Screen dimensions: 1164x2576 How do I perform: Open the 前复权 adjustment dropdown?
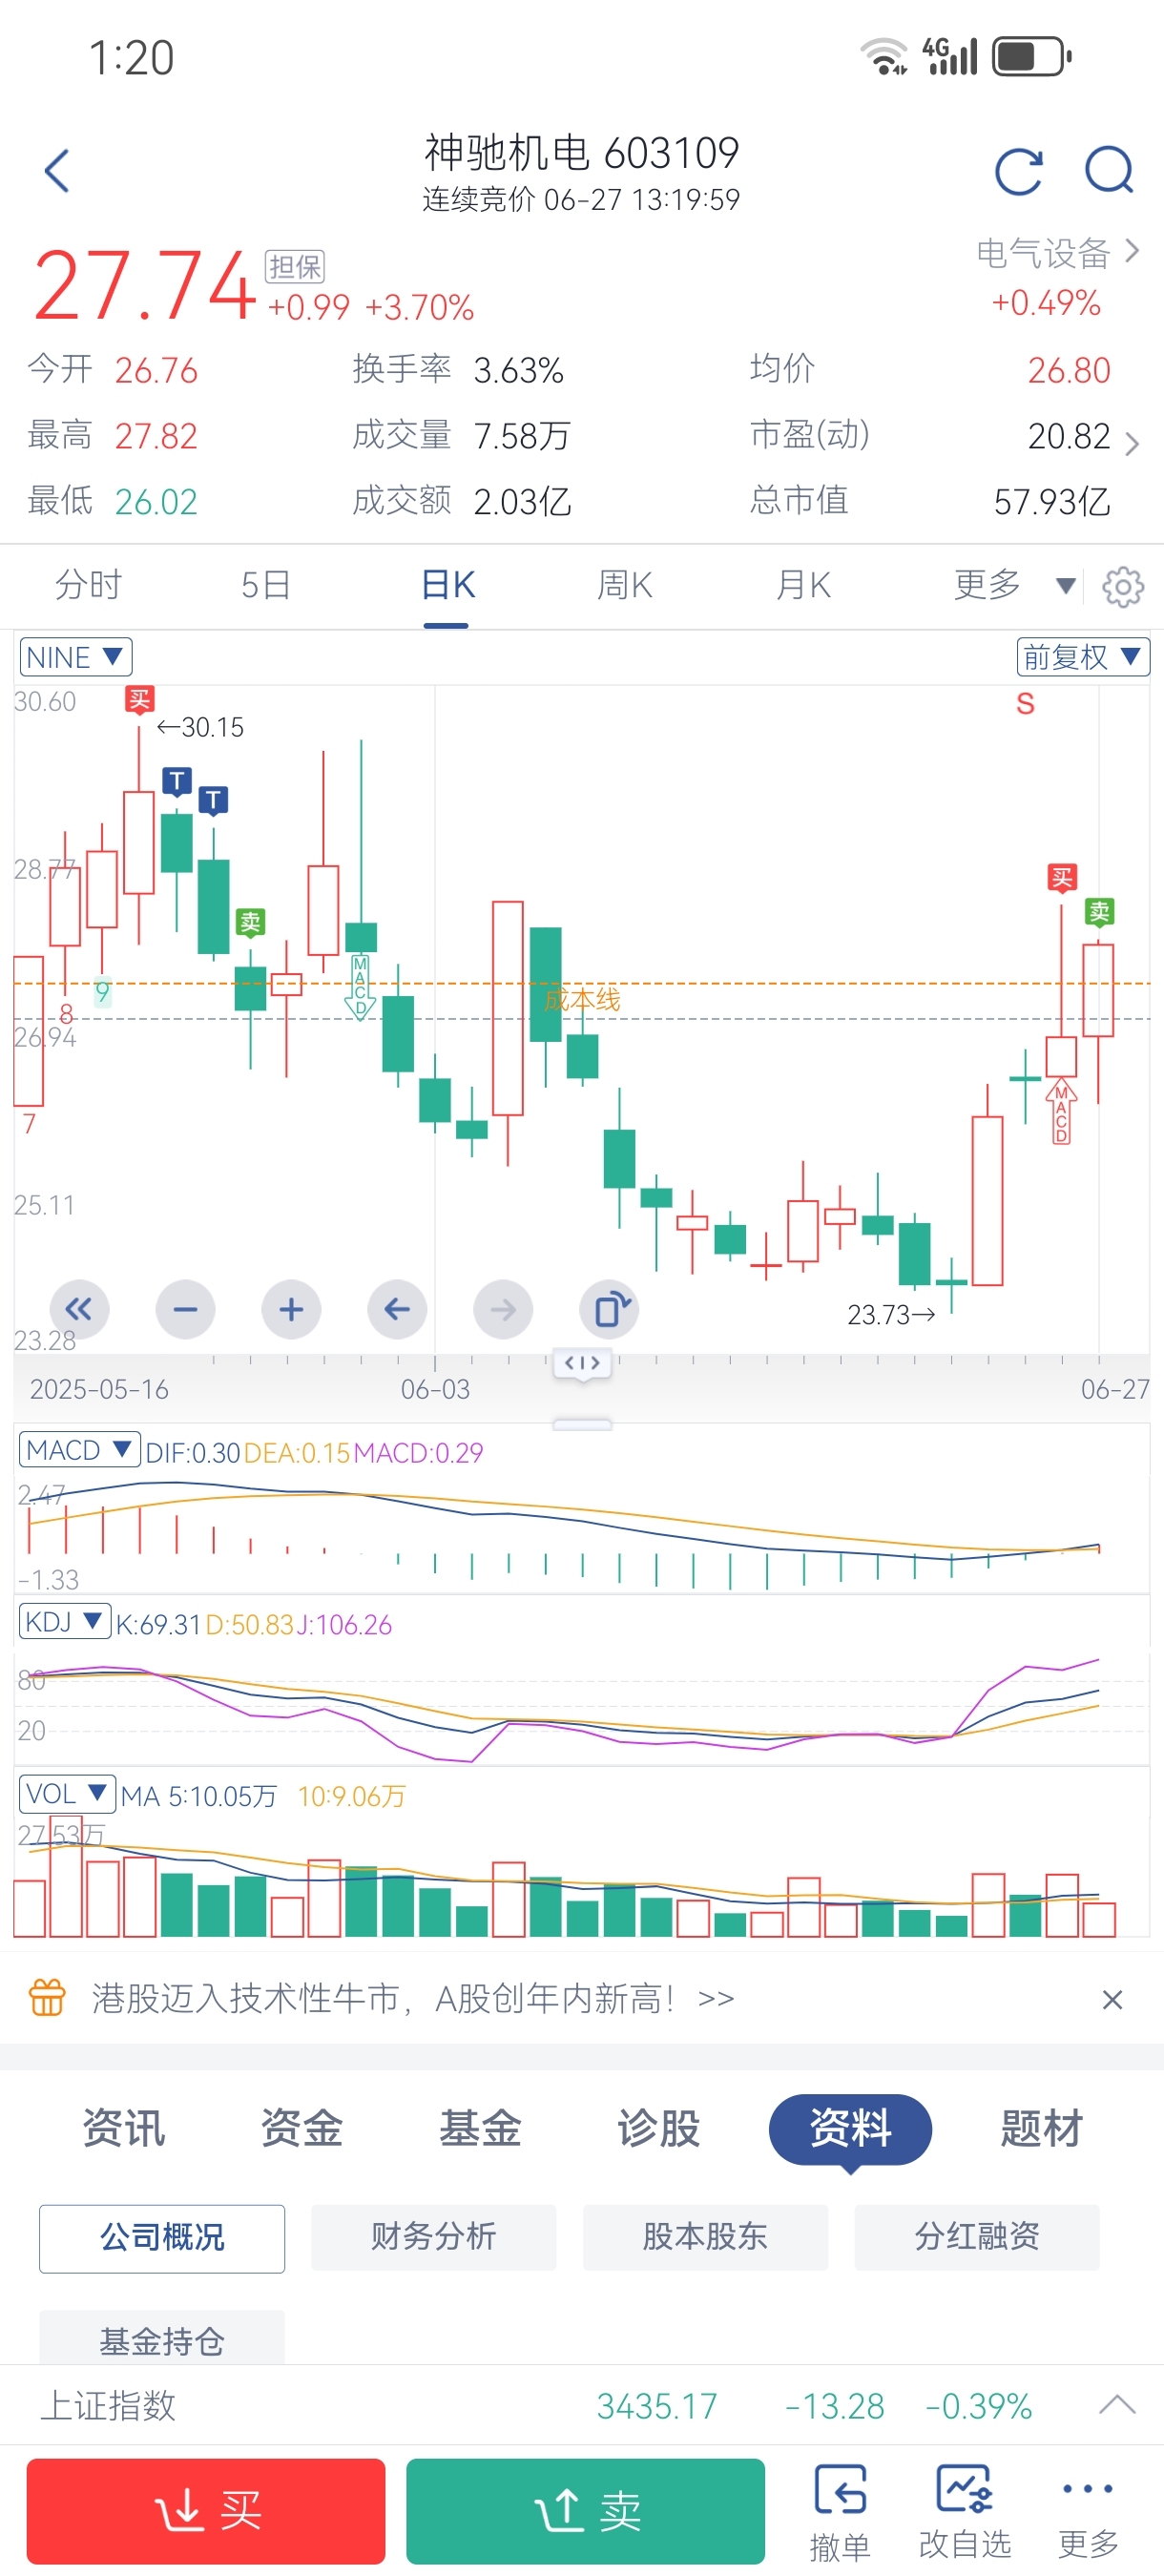click(x=1082, y=657)
